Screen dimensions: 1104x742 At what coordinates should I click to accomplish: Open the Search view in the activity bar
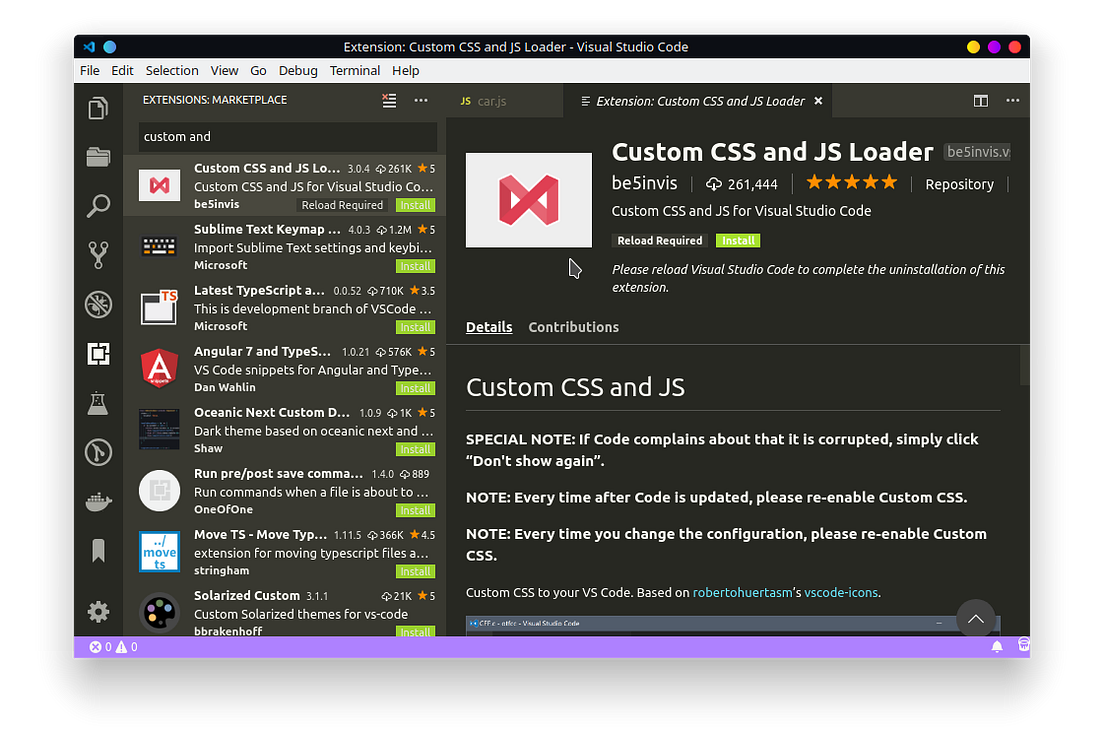98,205
